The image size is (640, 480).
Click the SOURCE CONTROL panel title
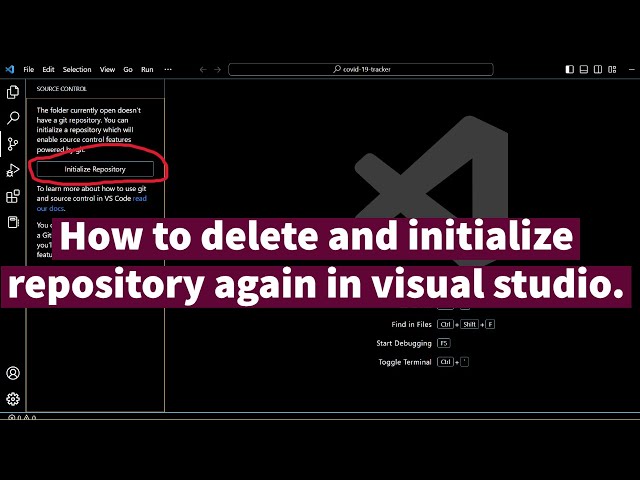(x=62, y=89)
